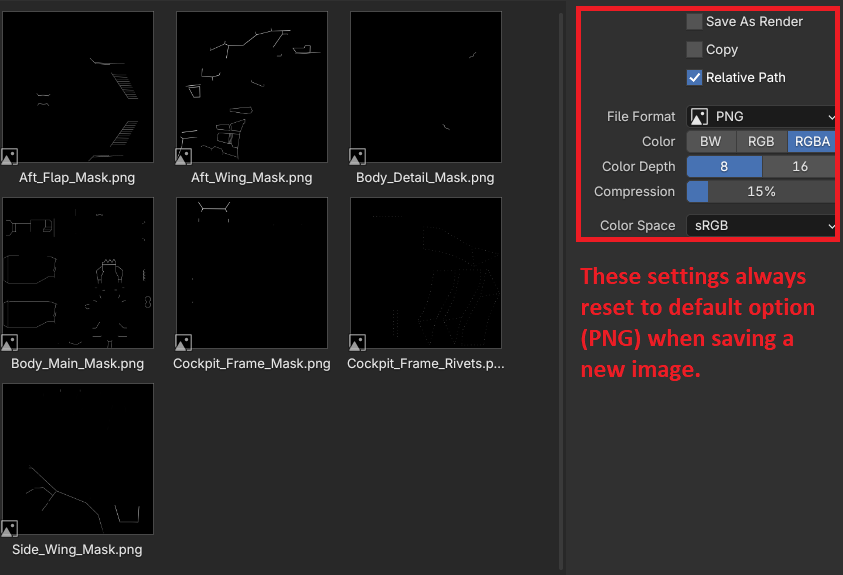This screenshot has width=843, height=575.
Task: Enable the Save As Render checkbox
Action: (x=694, y=22)
